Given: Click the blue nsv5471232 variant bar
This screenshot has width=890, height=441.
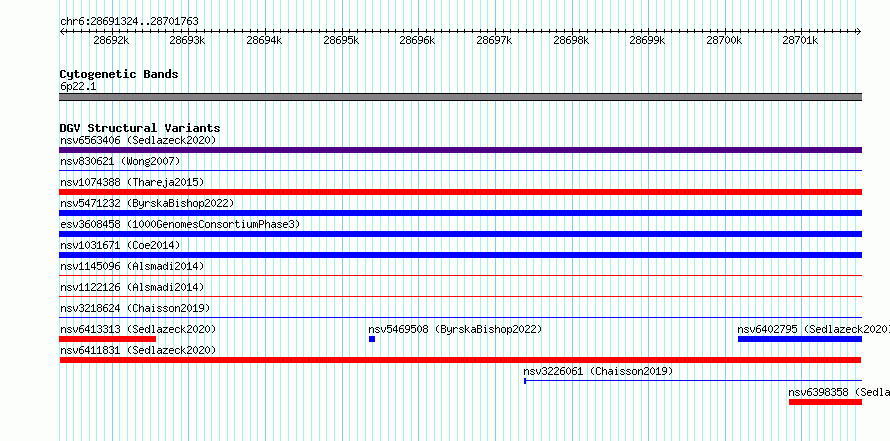Looking at the screenshot, I should pos(460,213).
